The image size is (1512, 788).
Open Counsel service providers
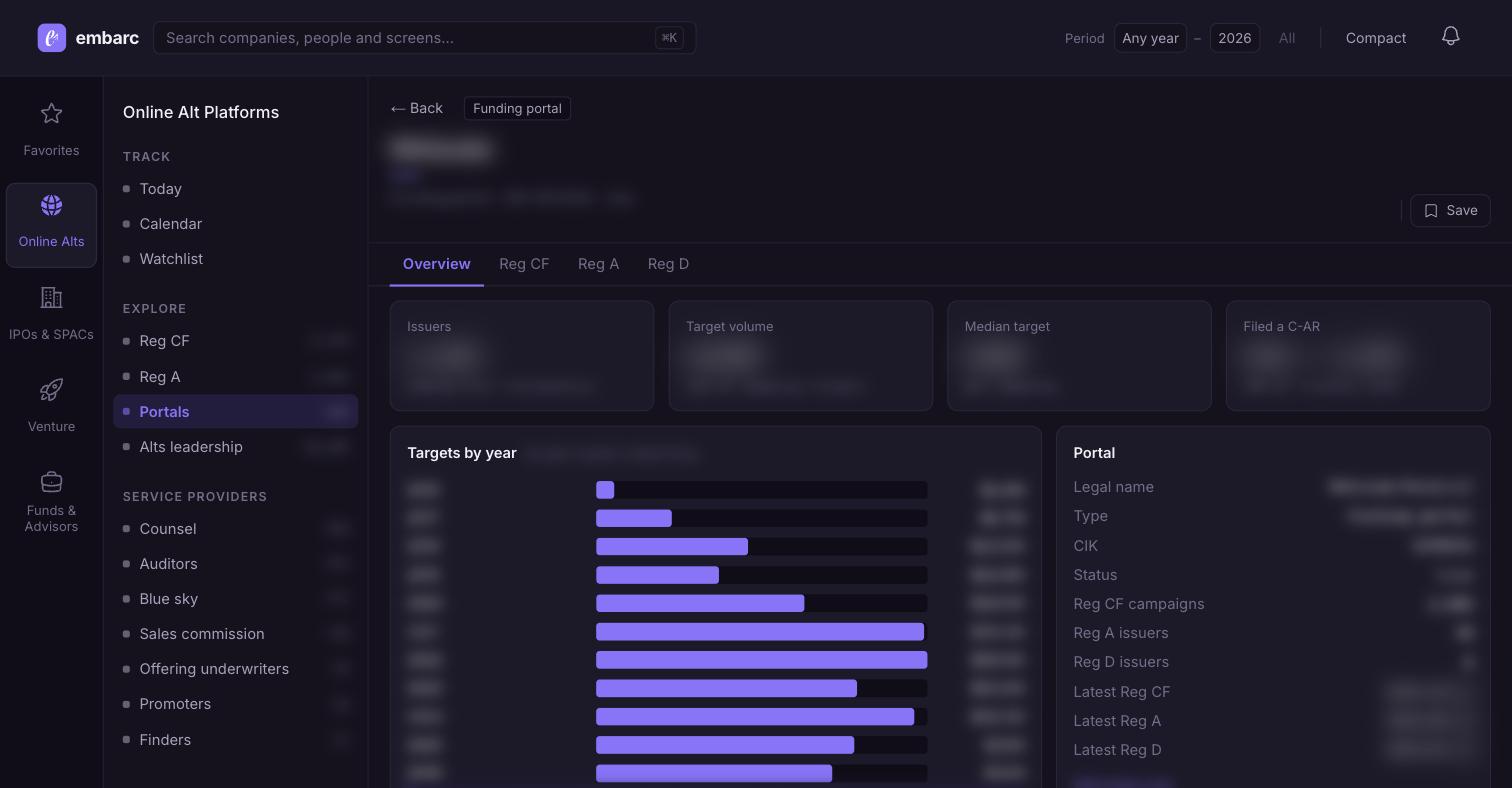pos(235,529)
